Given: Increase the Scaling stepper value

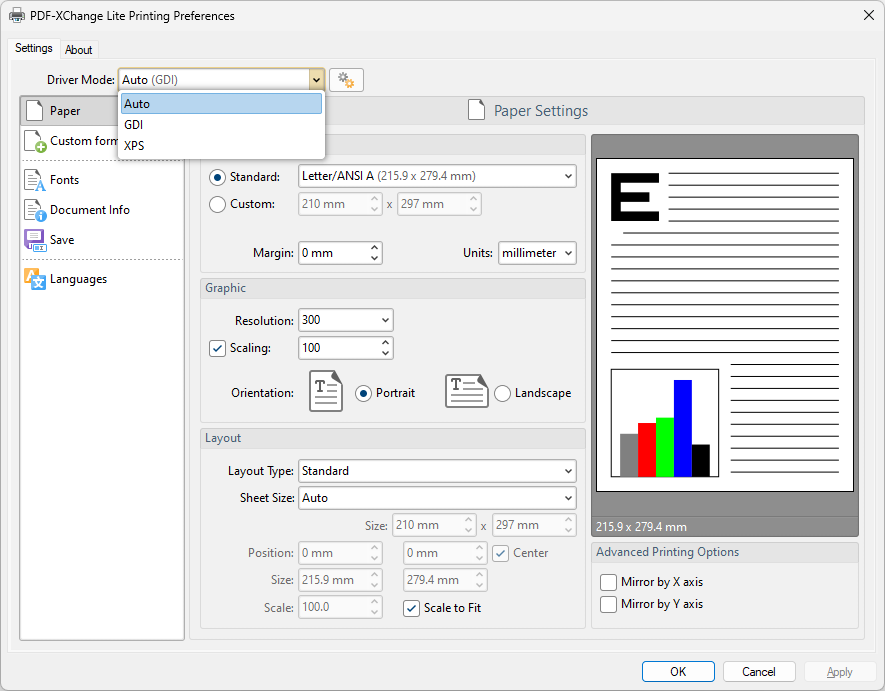Looking at the screenshot, I should pos(385,343).
